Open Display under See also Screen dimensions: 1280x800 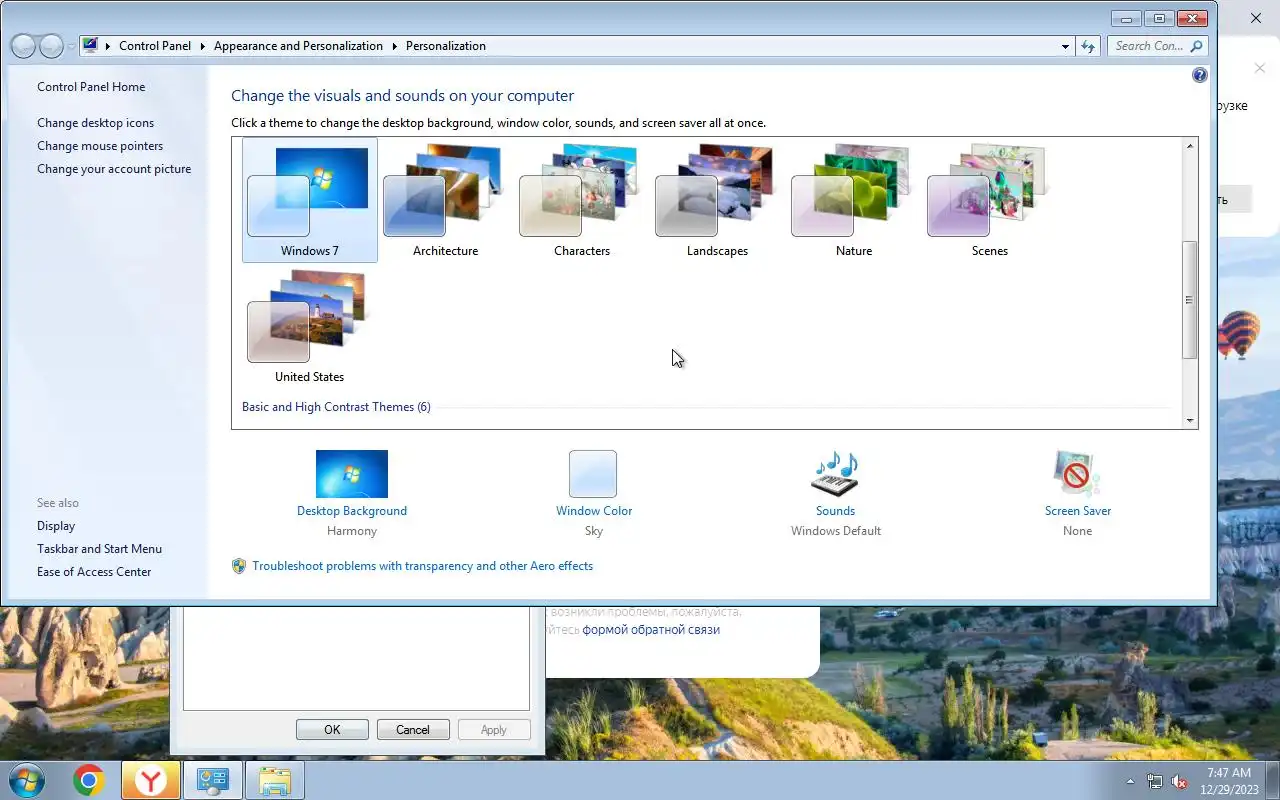(56, 526)
